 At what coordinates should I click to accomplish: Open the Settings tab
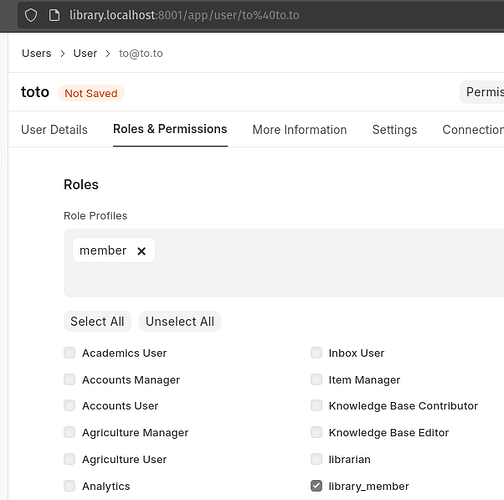pos(394,130)
